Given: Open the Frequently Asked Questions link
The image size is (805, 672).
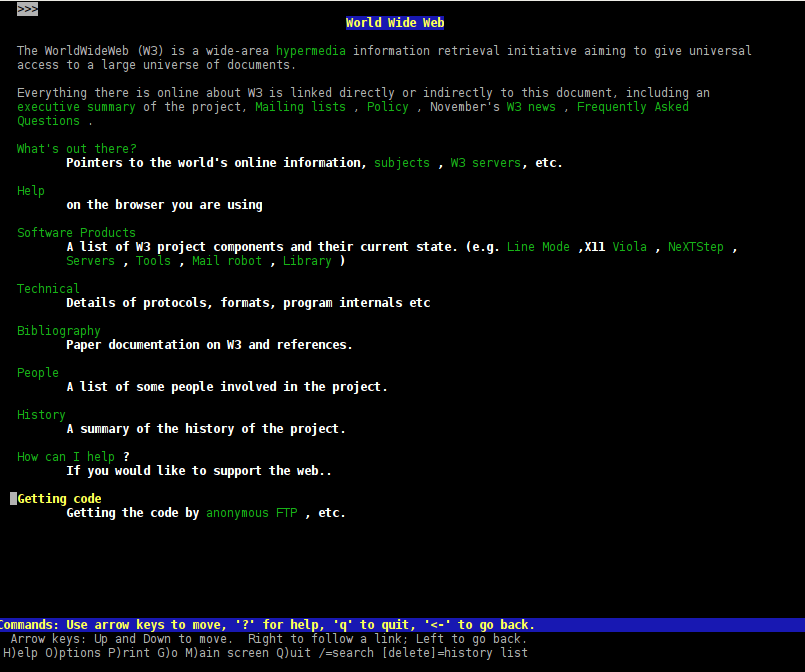Looking at the screenshot, I should tap(632, 107).
